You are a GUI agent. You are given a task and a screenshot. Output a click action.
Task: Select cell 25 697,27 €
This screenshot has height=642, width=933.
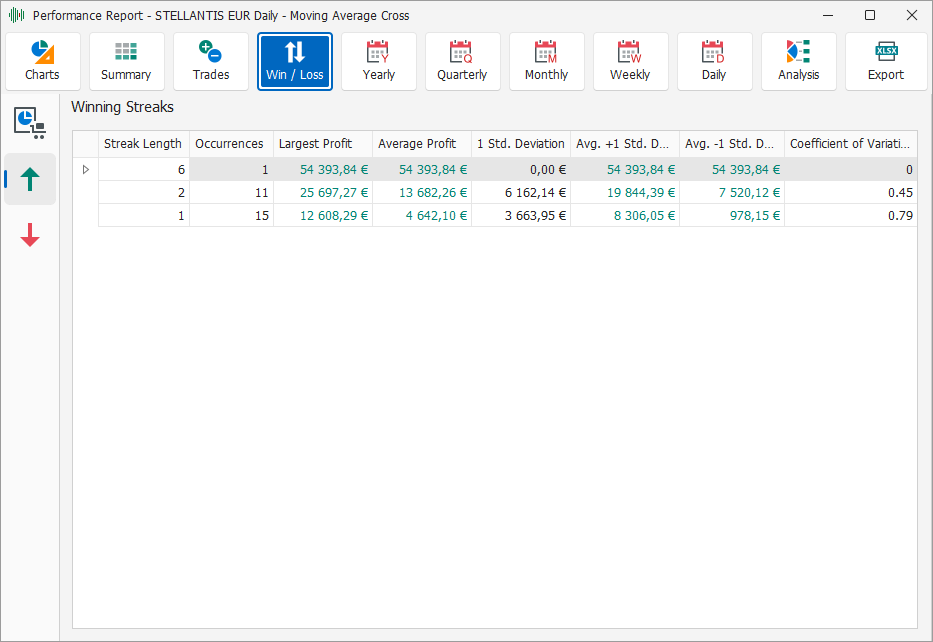point(323,192)
